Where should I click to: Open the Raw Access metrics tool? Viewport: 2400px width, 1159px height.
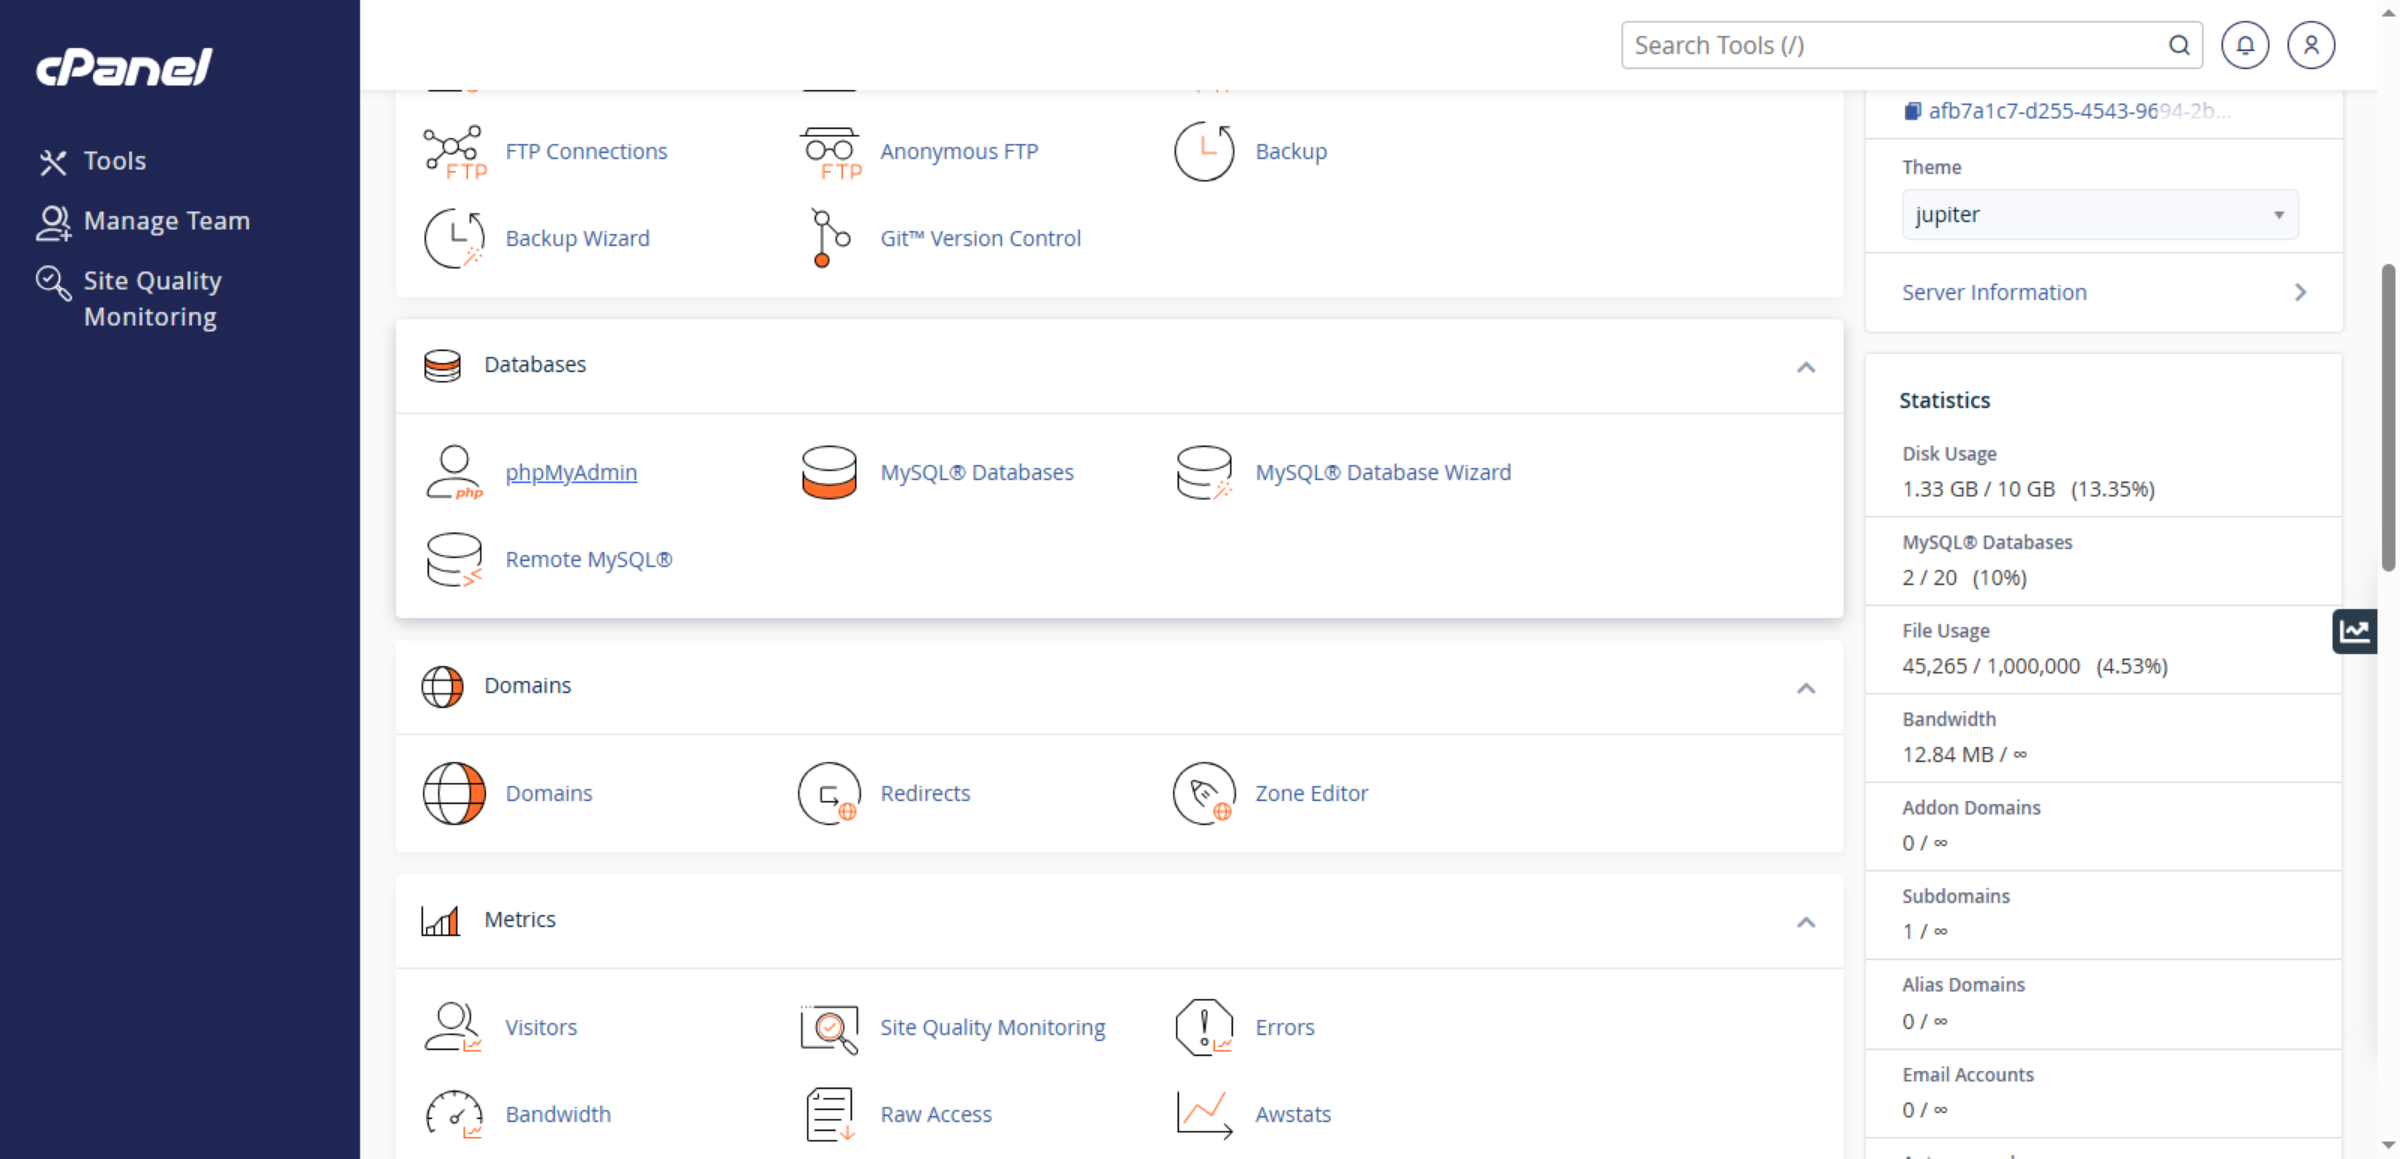[x=935, y=1113]
